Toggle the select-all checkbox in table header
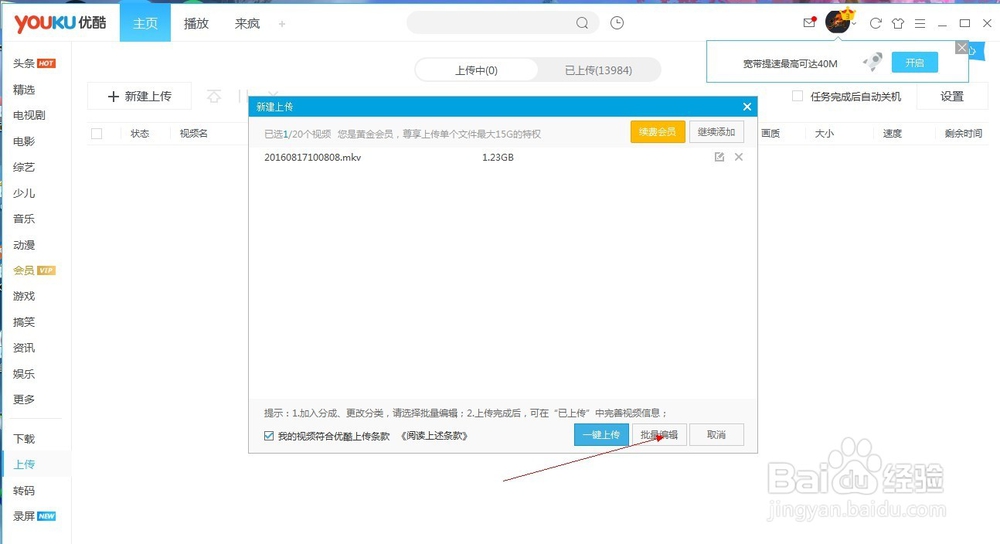Screen dimensions: 1000x544 (96, 133)
